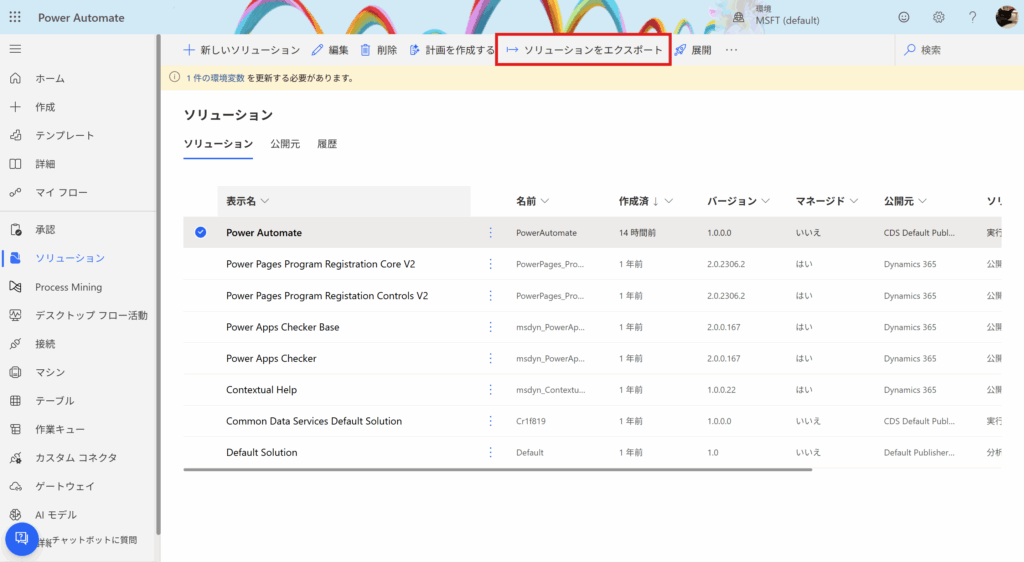Click the sidebar vertical scrollbar
This screenshot has width=1024, height=562.
(x=158, y=284)
